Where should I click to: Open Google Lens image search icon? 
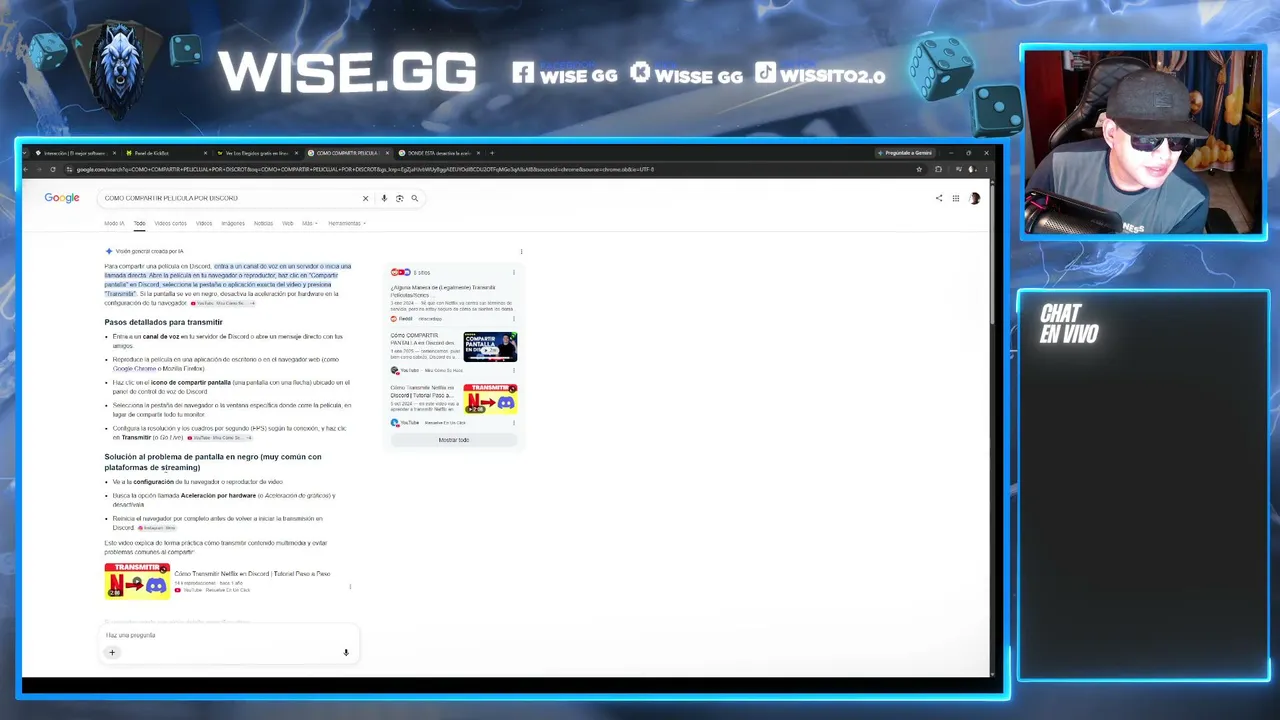[x=399, y=198]
